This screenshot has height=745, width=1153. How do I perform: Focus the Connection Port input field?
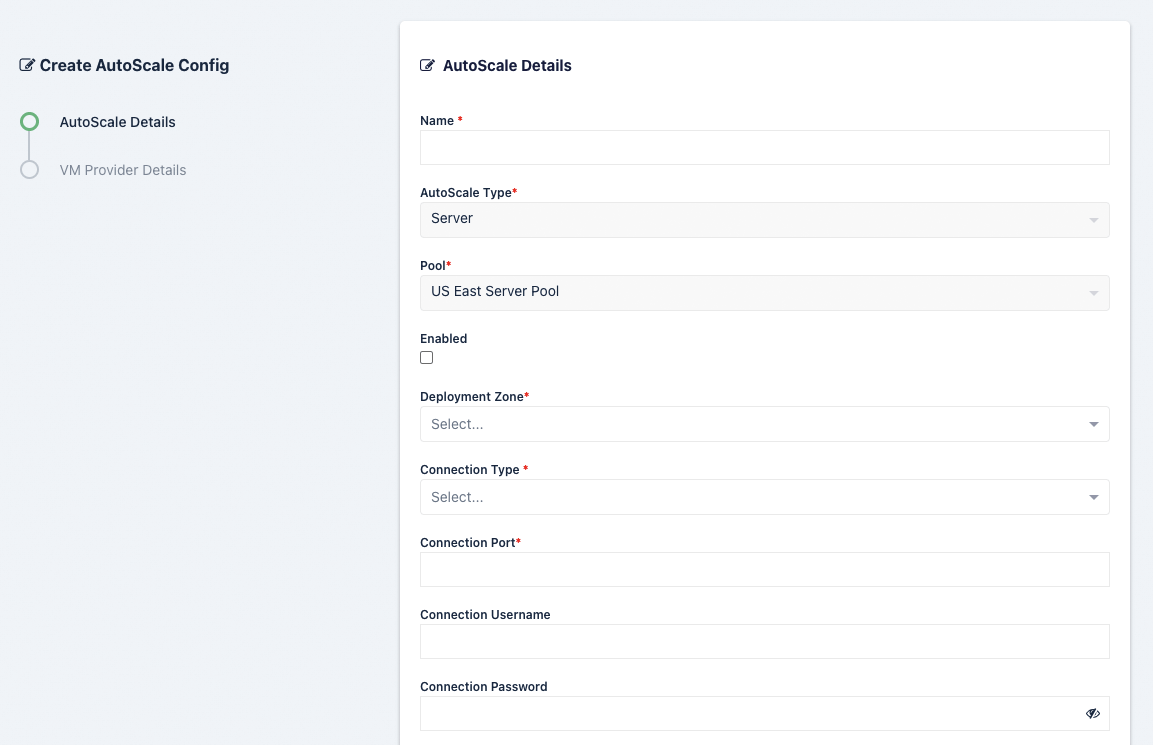click(764, 570)
